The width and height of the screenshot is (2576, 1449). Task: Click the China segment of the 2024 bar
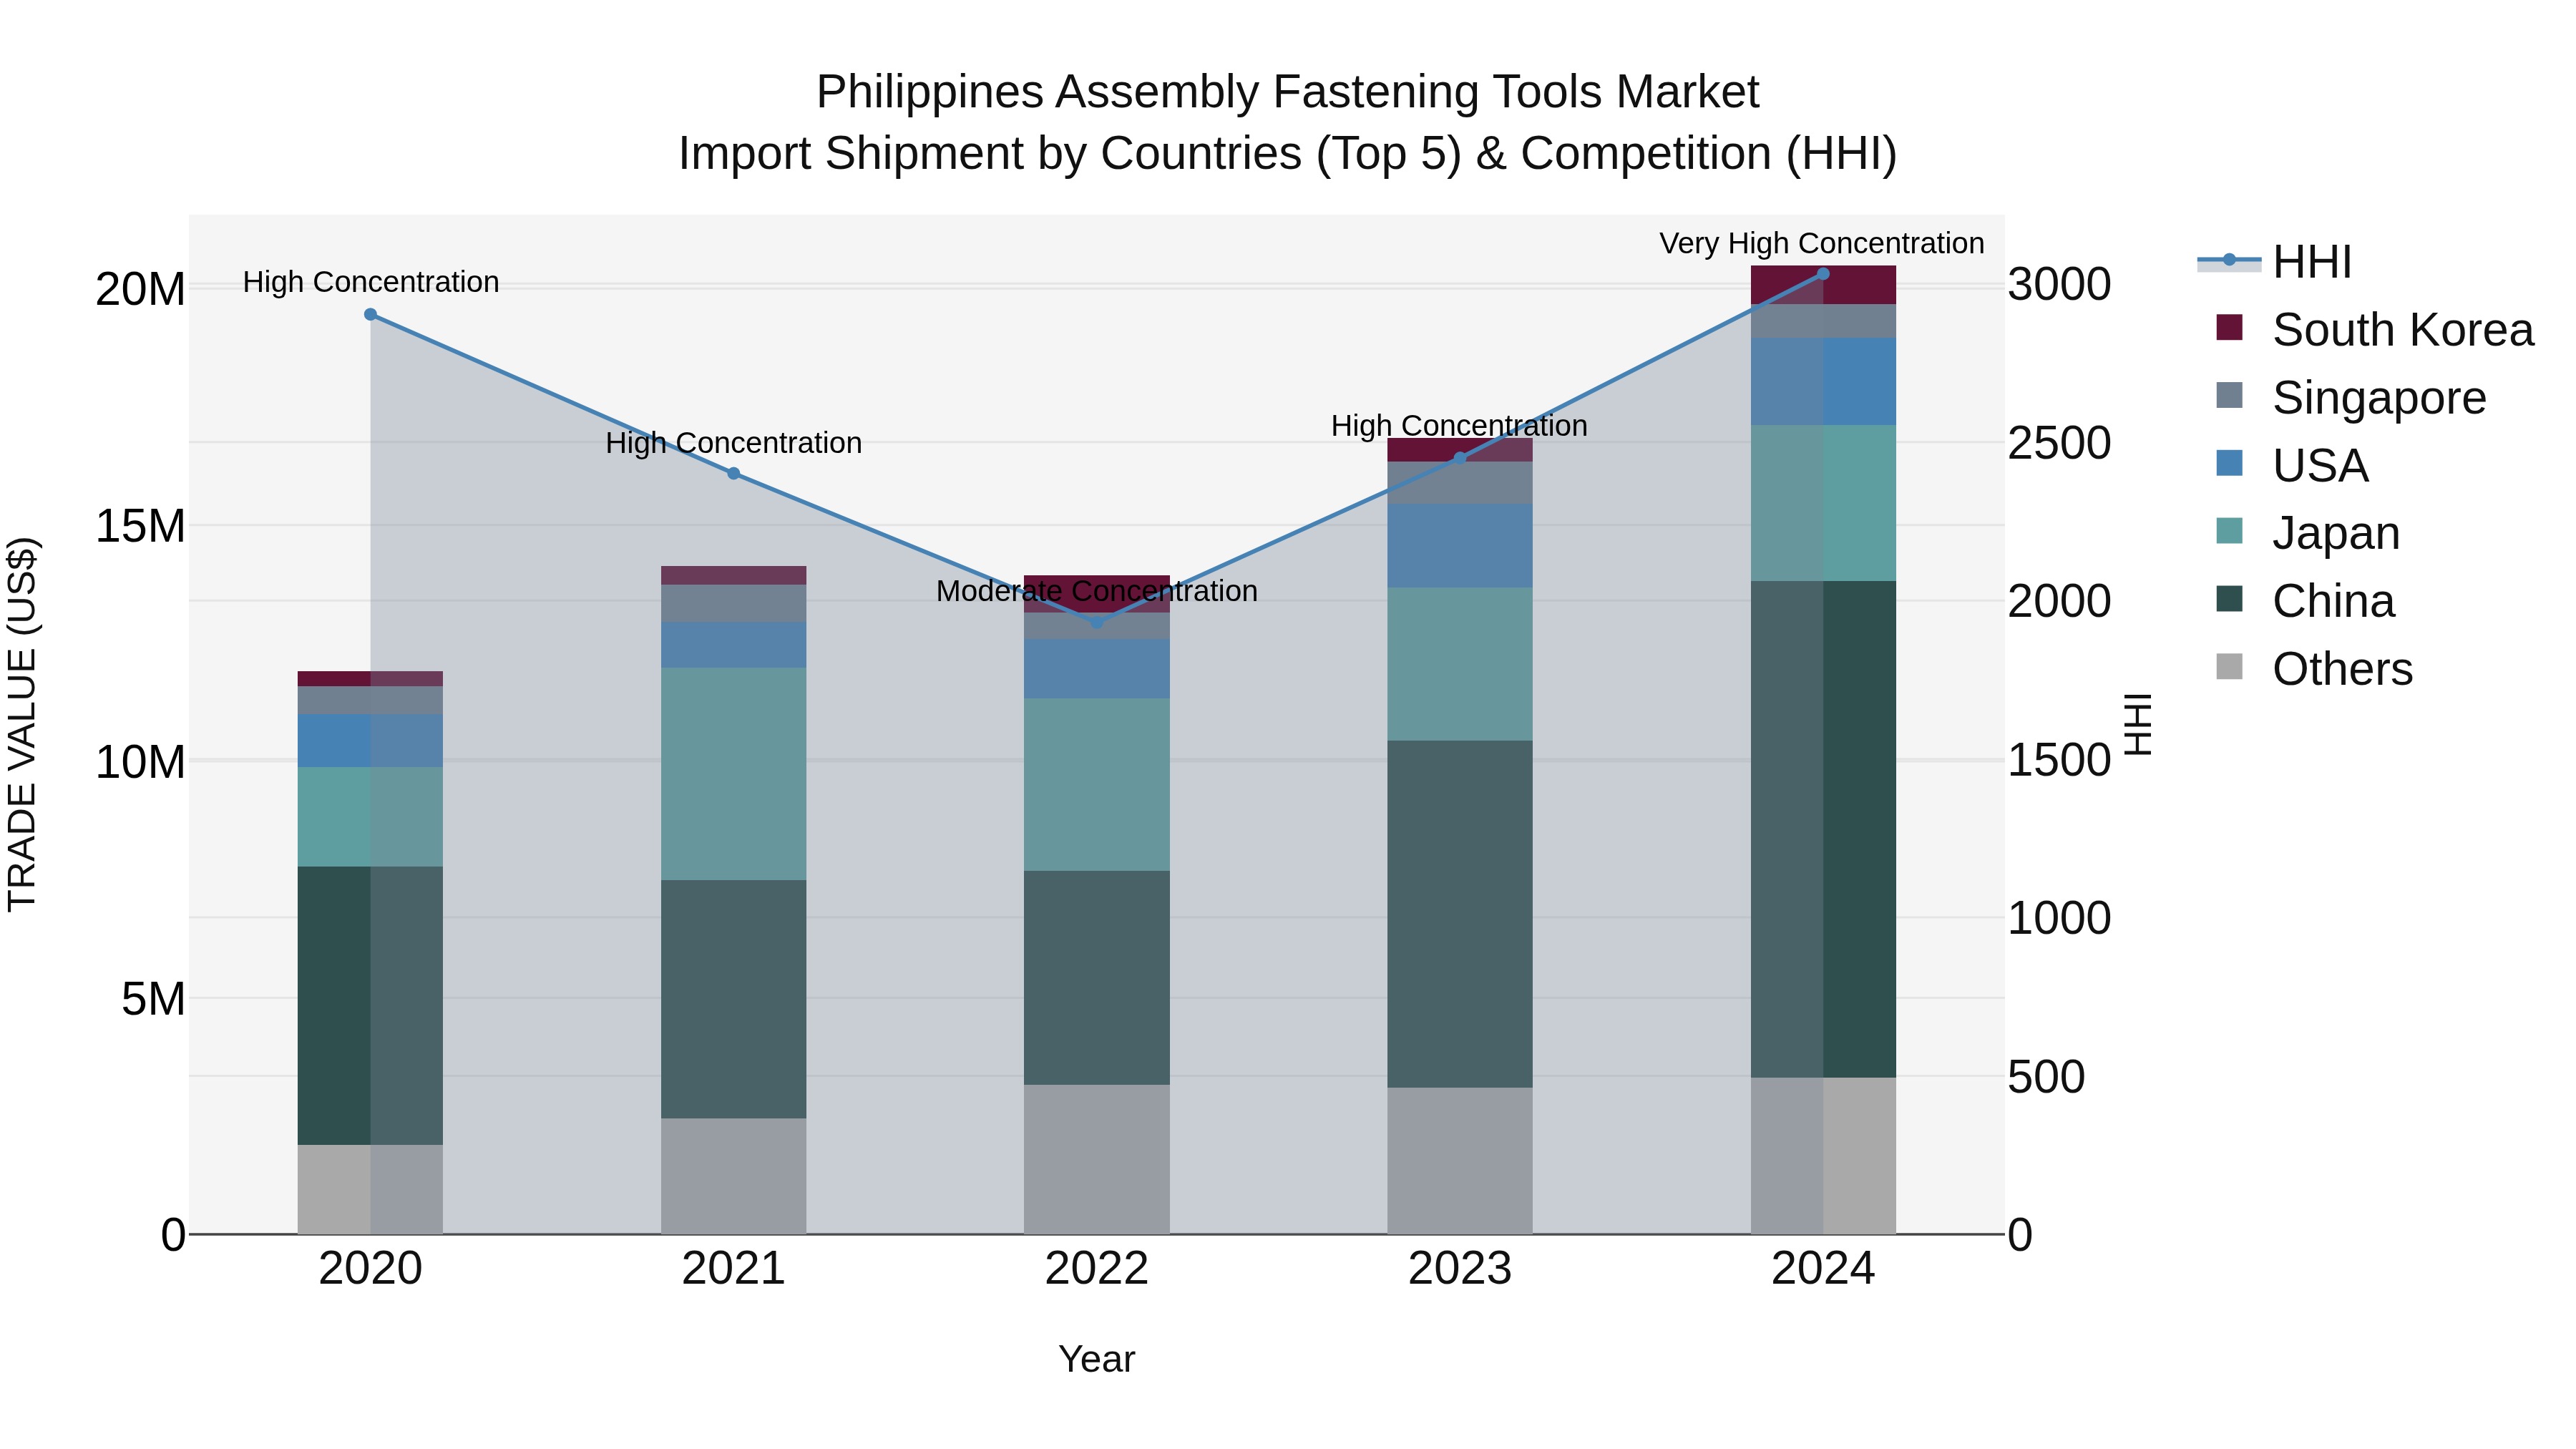click(x=1822, y=829)
